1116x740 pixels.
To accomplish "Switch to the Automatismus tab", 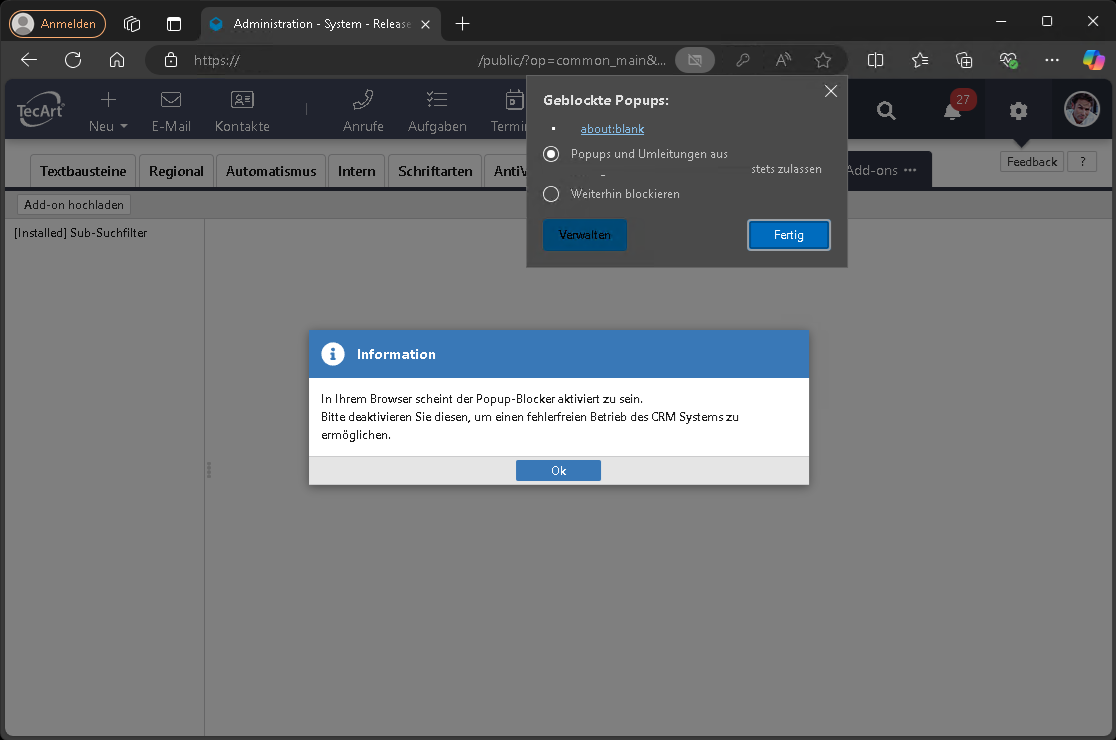I will pyautogui.click(x=271, y=171).
